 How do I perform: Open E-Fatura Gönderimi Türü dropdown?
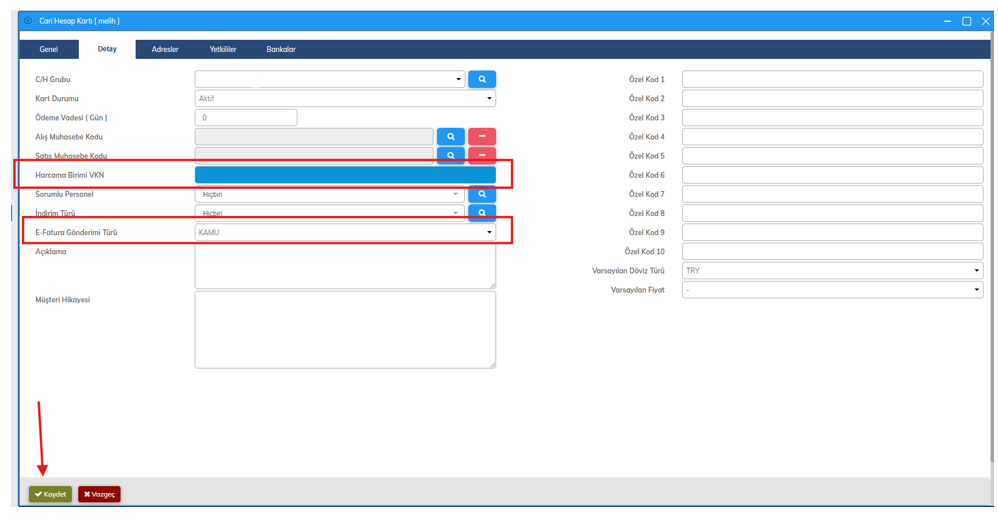click(345, 233)
